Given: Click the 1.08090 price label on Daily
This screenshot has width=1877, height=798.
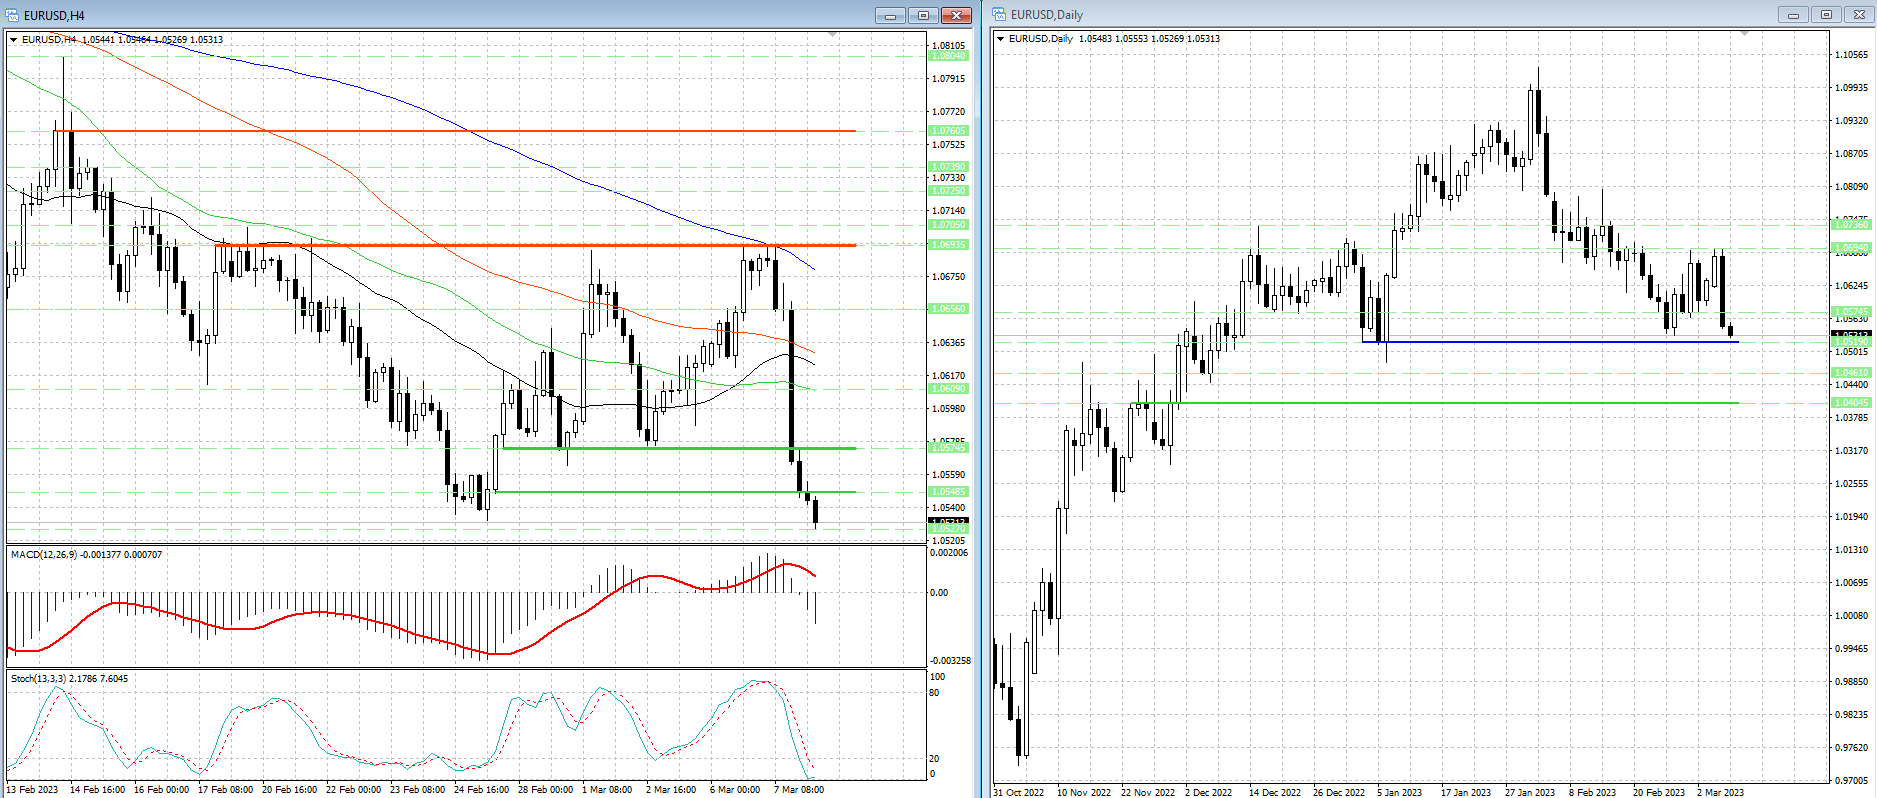Looking at the screenshot, I should click(1852, 186).
